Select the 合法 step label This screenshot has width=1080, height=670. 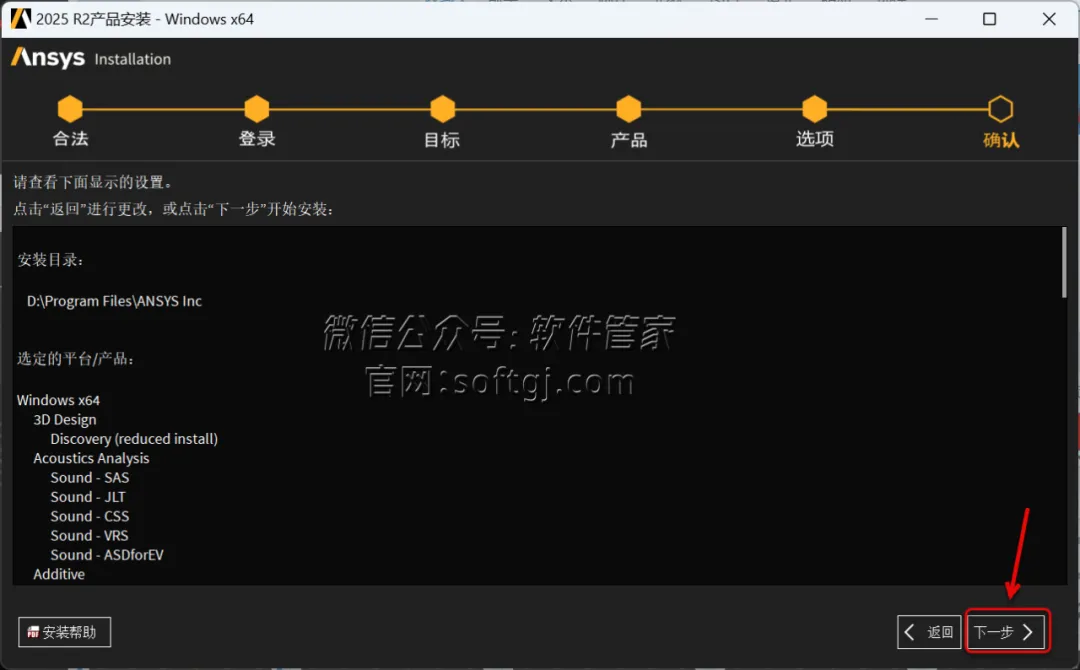point(71,138)
